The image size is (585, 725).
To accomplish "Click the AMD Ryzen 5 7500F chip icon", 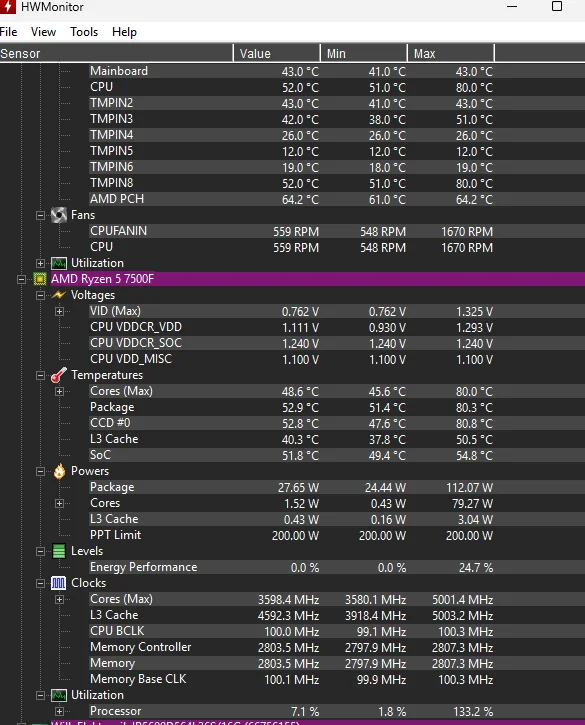I will click(x=40, y=279).
